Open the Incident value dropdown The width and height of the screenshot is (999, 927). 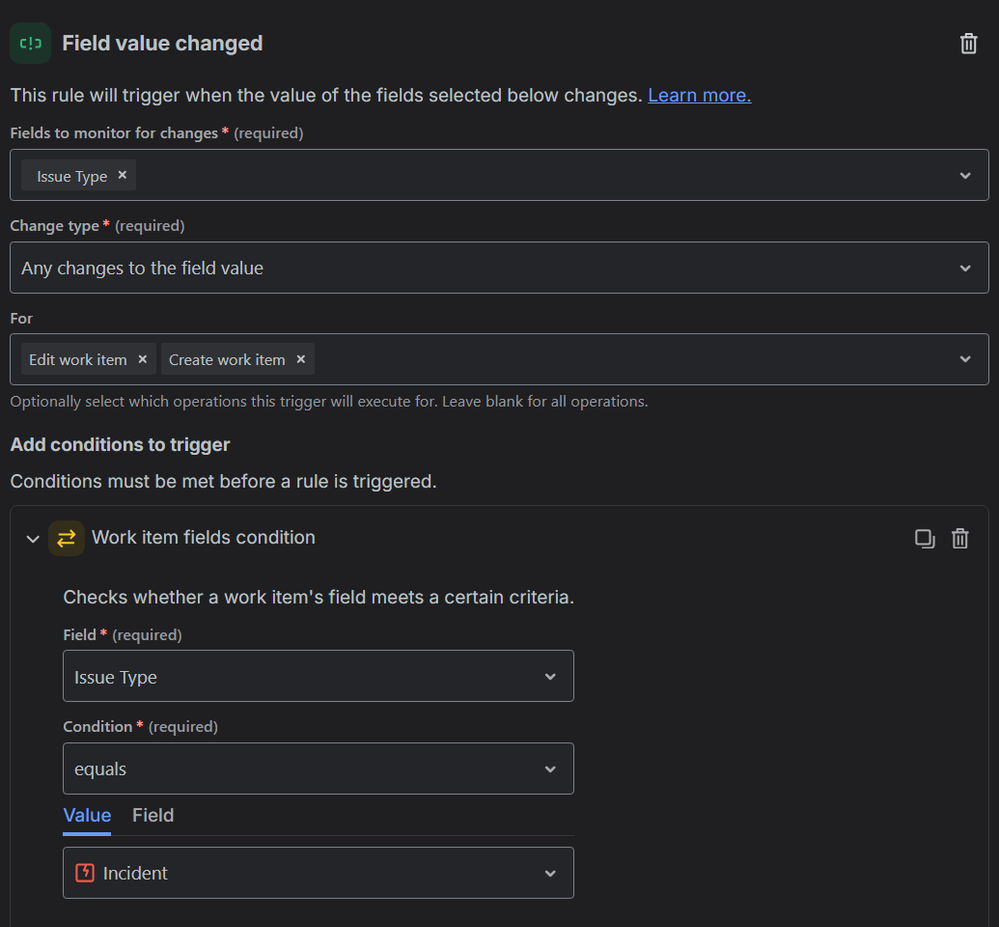[549, 873]
